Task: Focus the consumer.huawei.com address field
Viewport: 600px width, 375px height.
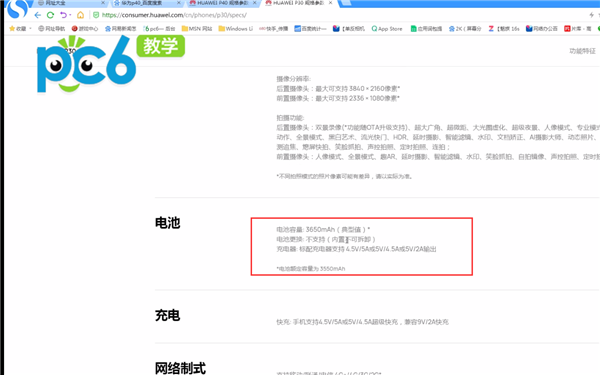Action: click(174, 15)
